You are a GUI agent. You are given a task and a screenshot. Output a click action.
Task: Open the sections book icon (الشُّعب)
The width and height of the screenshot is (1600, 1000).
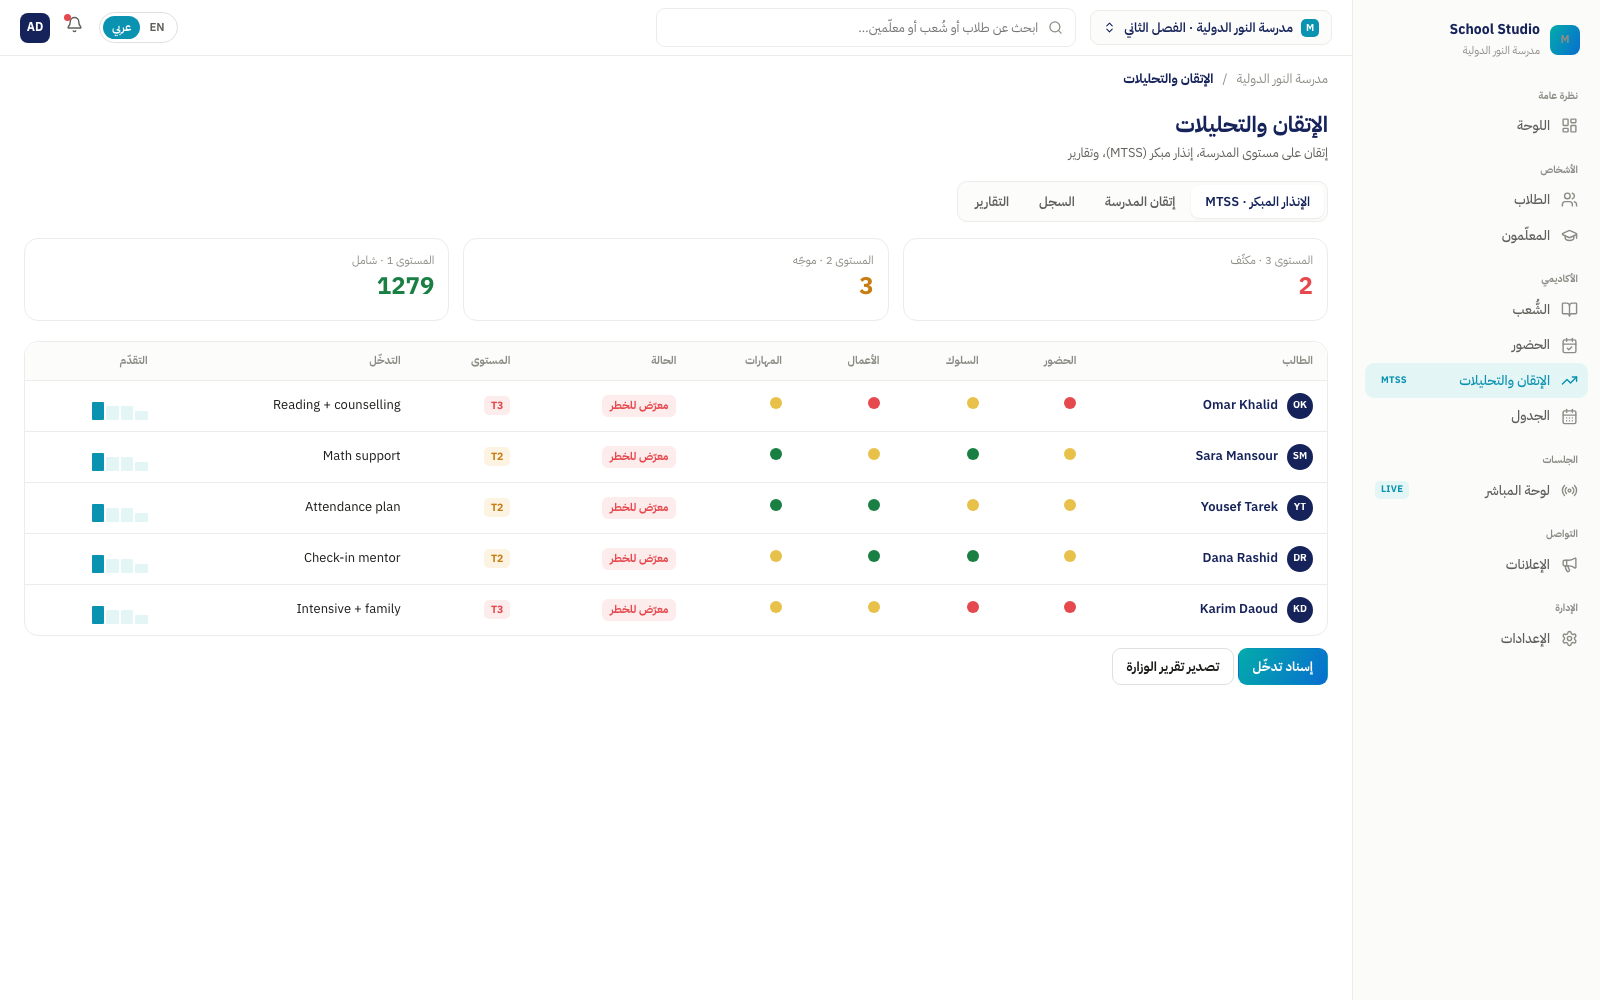[x=1569, y=310]
